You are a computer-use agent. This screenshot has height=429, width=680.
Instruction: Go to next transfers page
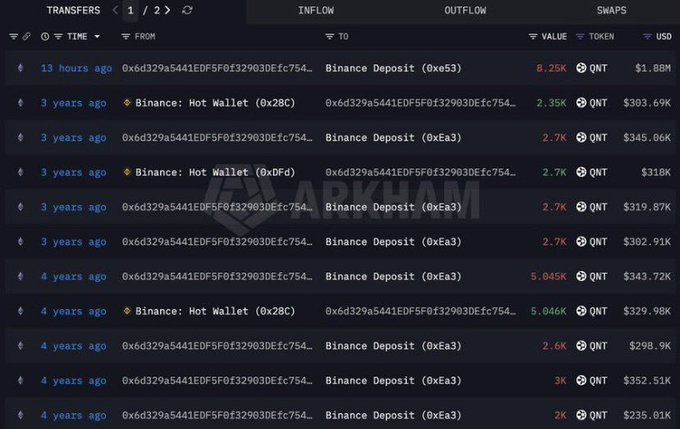[x=167, y=10]
